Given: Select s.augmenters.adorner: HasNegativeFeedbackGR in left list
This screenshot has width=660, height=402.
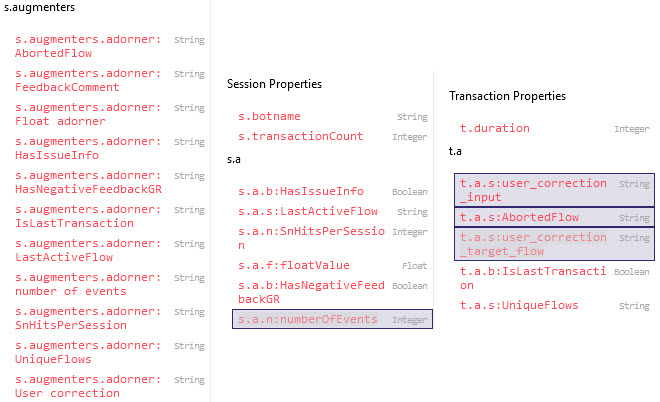Looking at the screenshot, I should (88, 183).
